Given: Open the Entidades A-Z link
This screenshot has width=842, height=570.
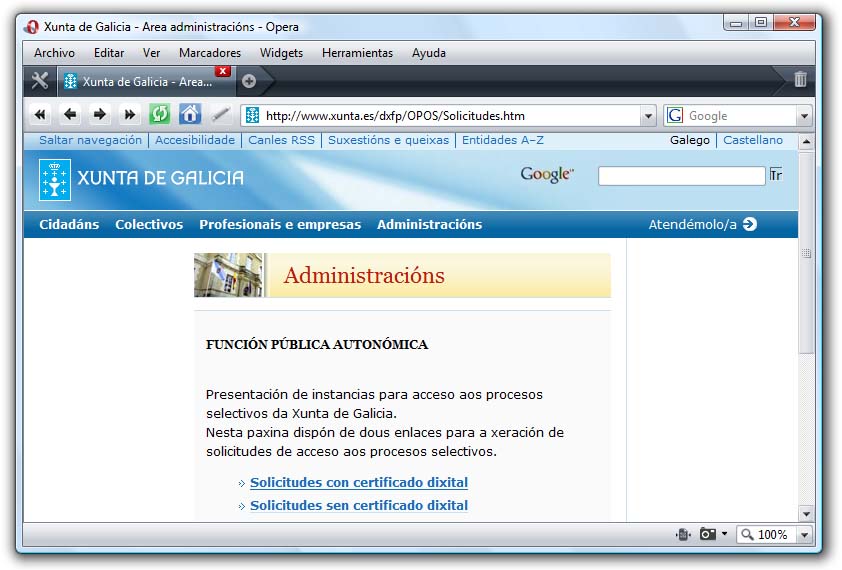Looking at the screenshot, I should (x=503, y=140).
